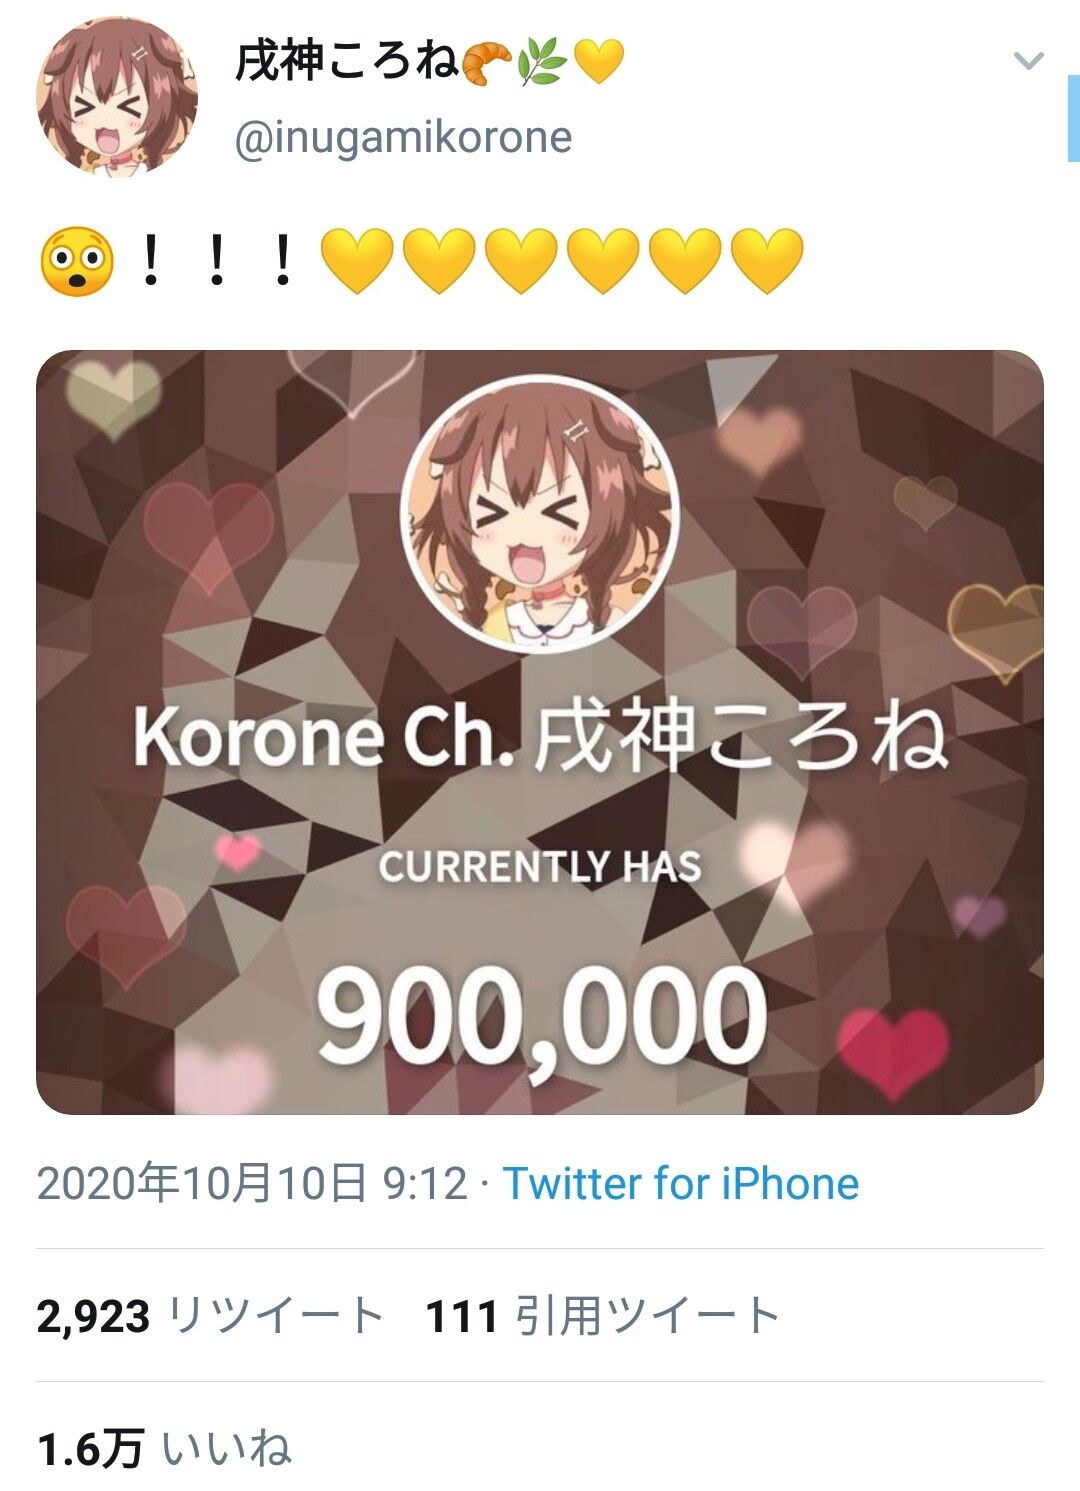The height and width of the screenshot is (1491, 1080).
Task: Tap the last yellow heart in tweet text
Action: click(767, 261)
